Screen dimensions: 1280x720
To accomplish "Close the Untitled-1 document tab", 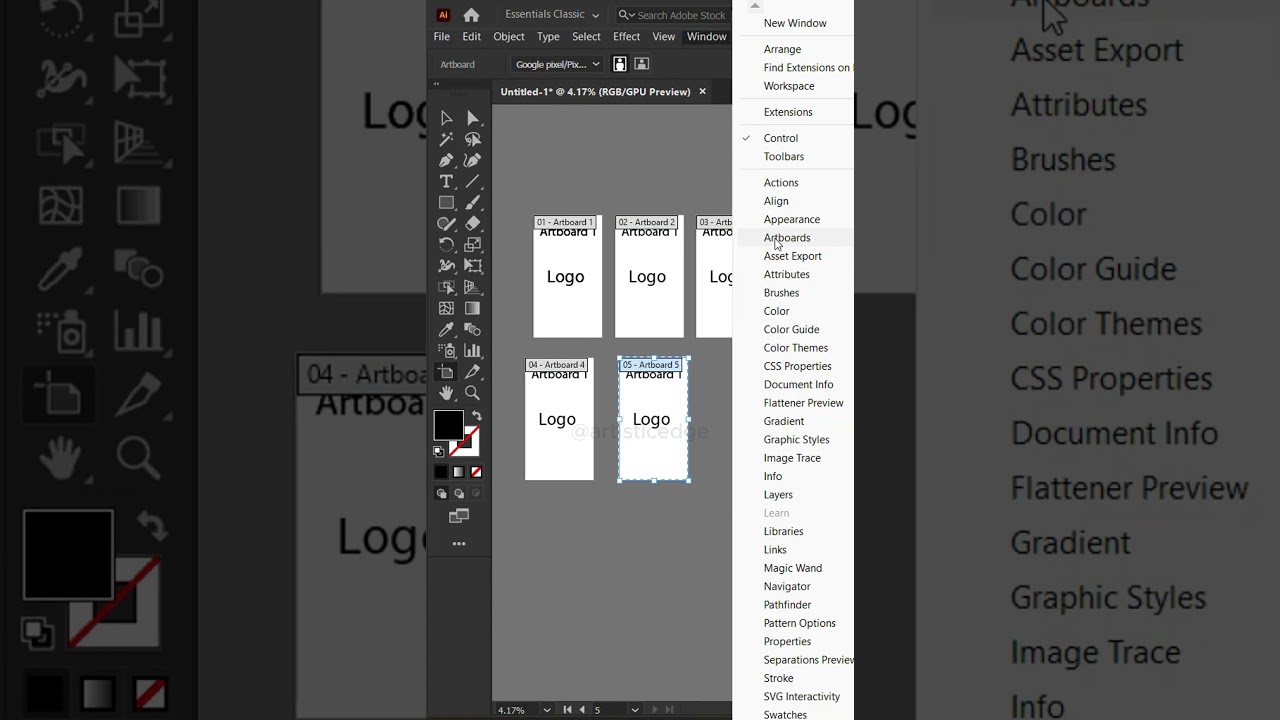I will 702,91.
